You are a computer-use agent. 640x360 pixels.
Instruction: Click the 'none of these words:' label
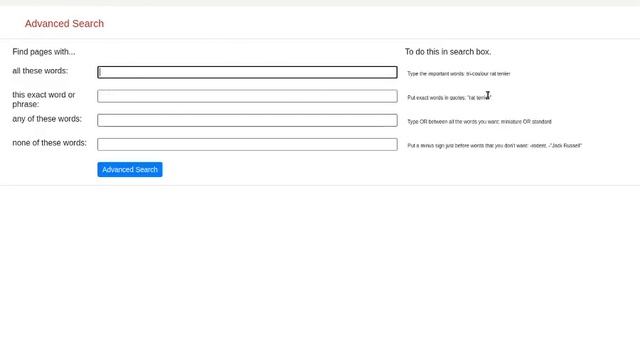click(x=49, y=143)
